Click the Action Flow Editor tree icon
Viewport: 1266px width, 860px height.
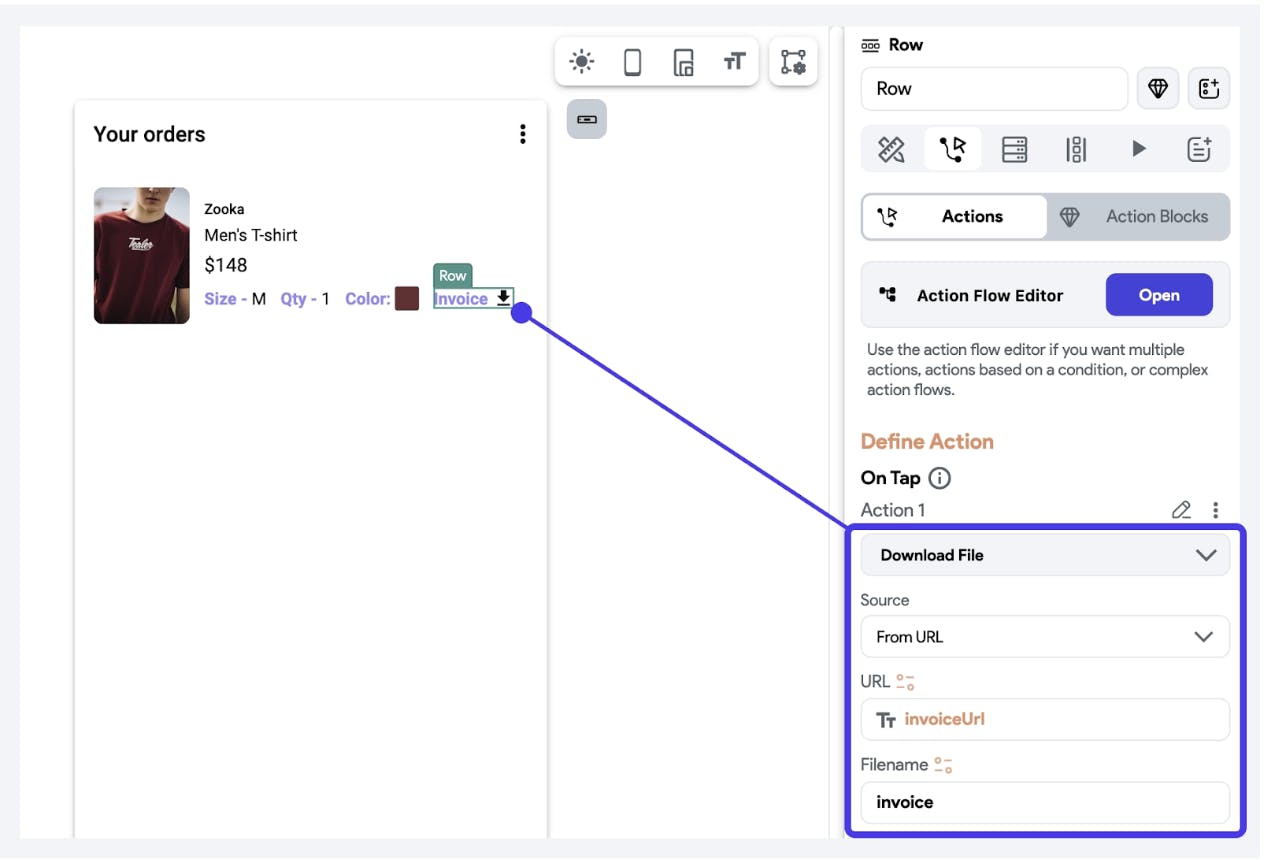[887, 295]
